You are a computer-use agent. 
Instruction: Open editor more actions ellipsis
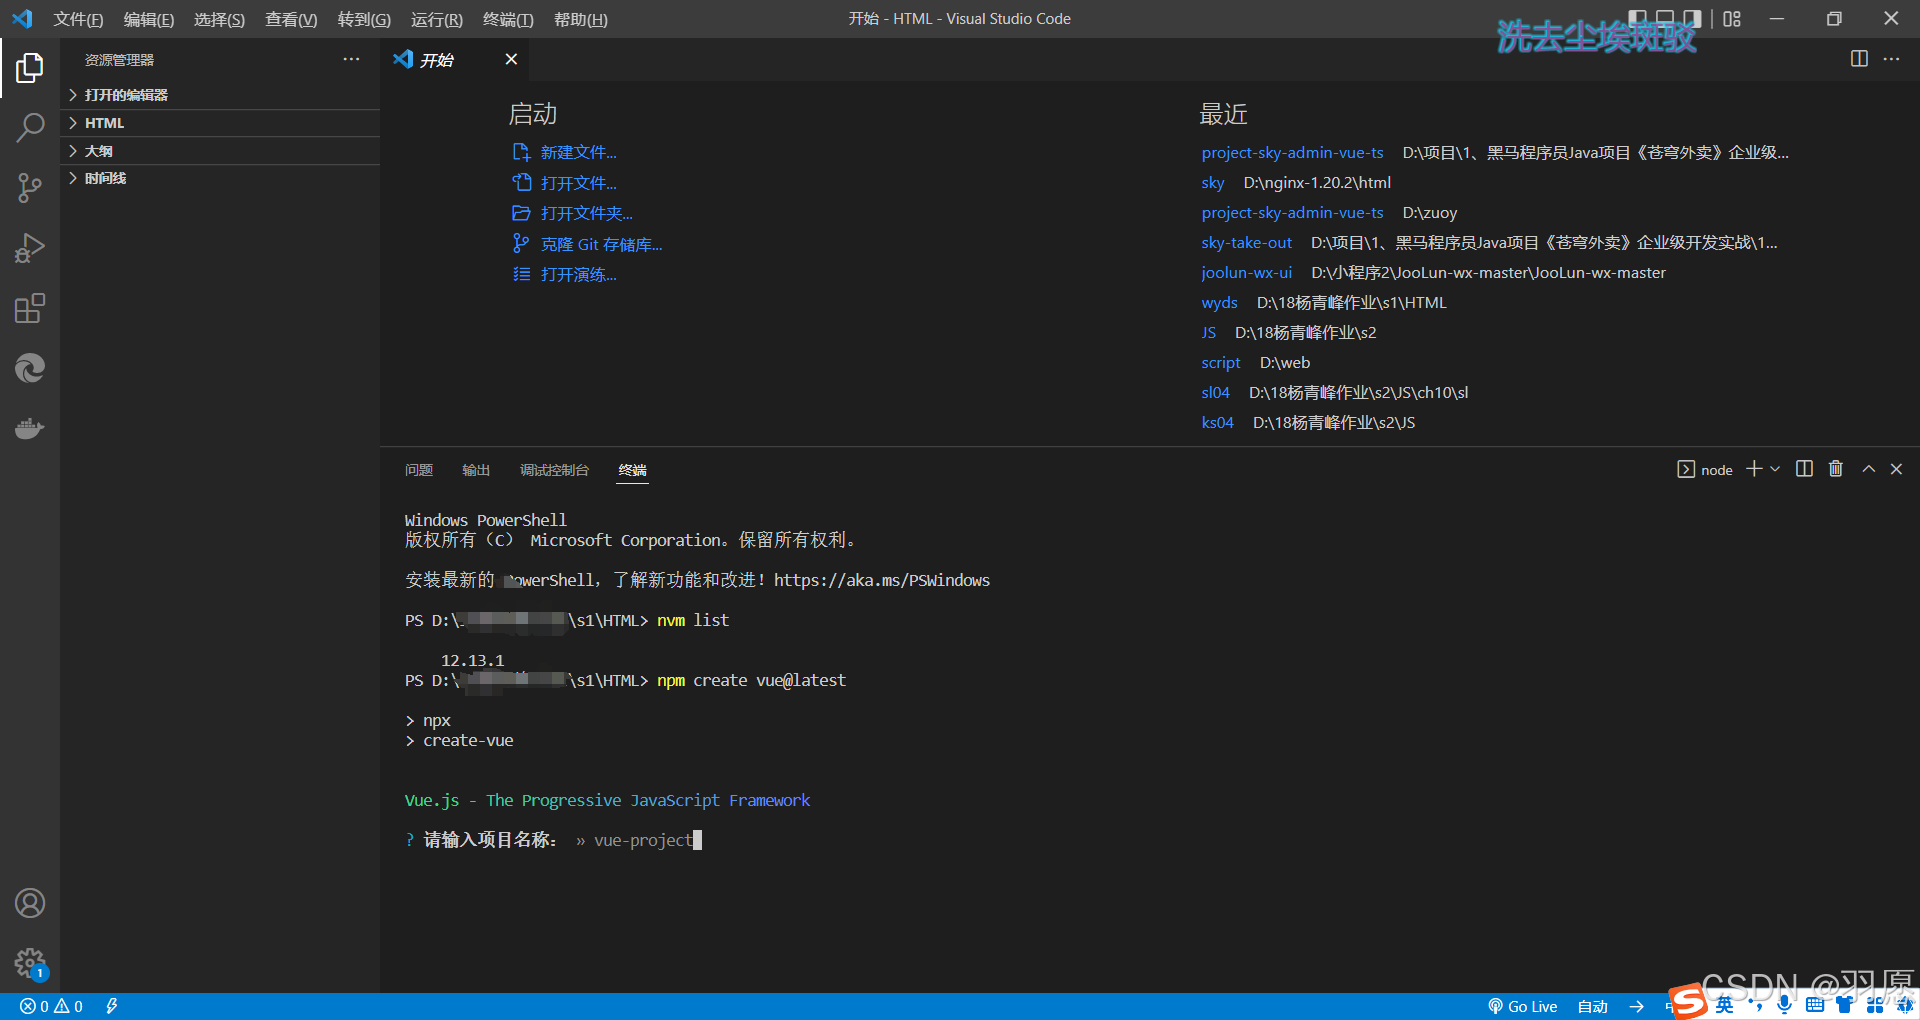[x=1891, y=59]
